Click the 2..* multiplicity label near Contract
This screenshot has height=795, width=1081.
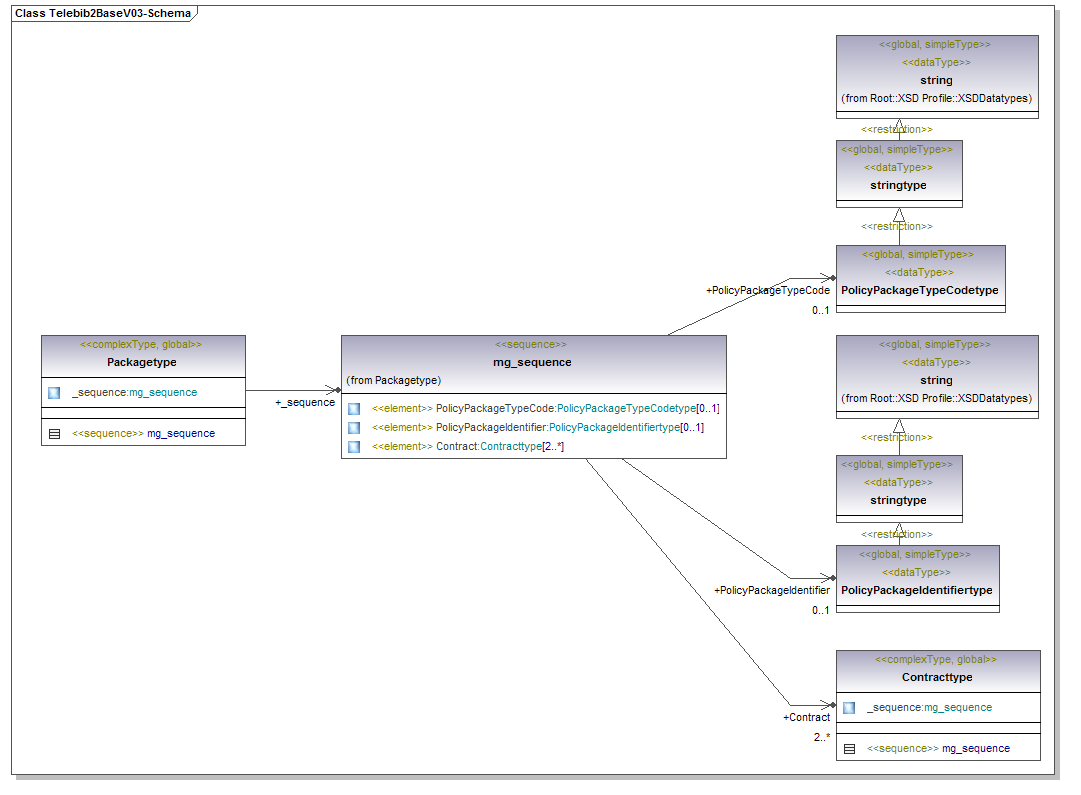point(821,737)
